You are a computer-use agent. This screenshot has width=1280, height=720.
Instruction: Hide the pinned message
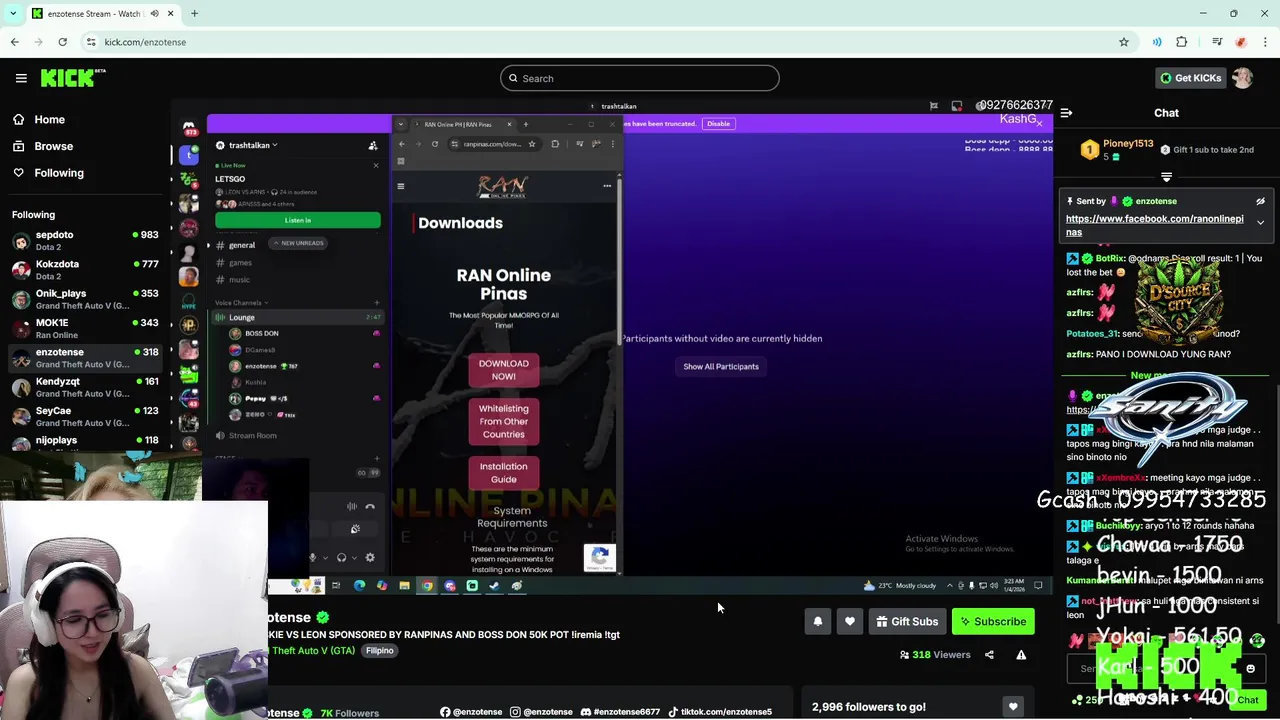[x=1260, y=201]
